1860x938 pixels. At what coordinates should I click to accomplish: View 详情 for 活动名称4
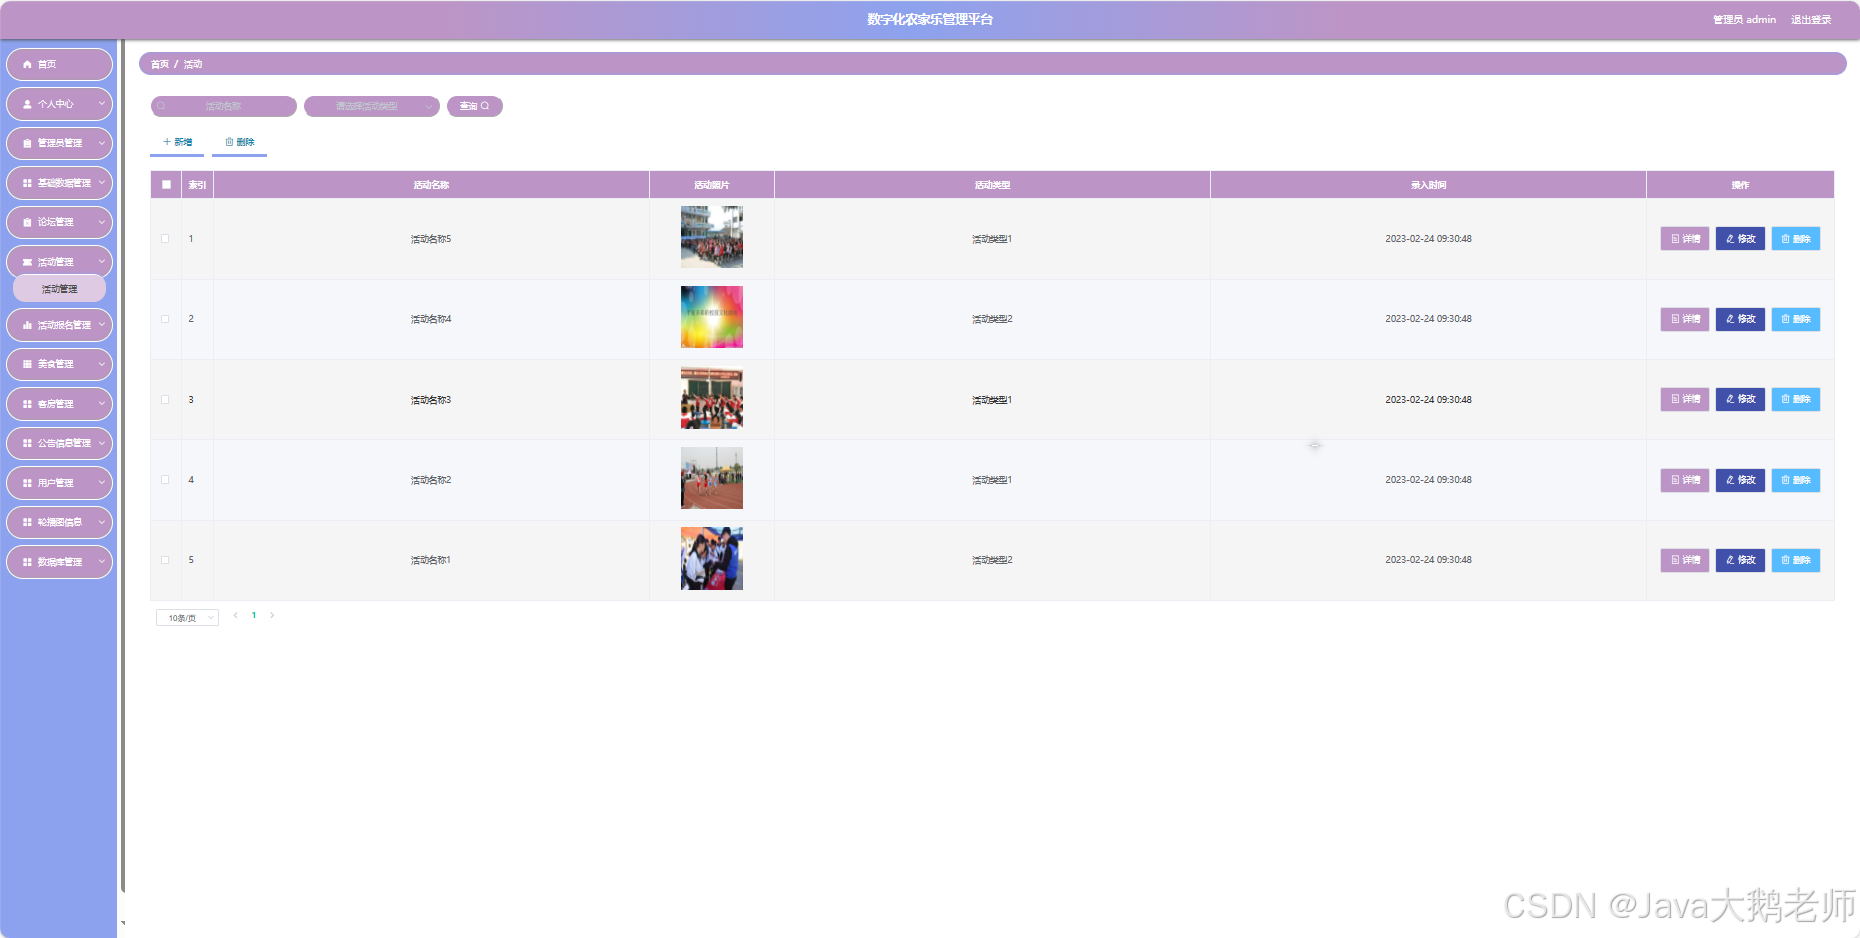click(1685, 319)
